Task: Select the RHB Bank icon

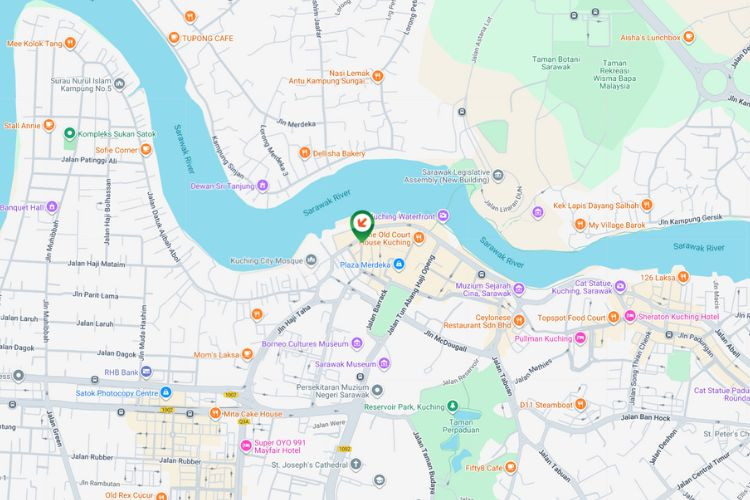Action: (146, 372)
